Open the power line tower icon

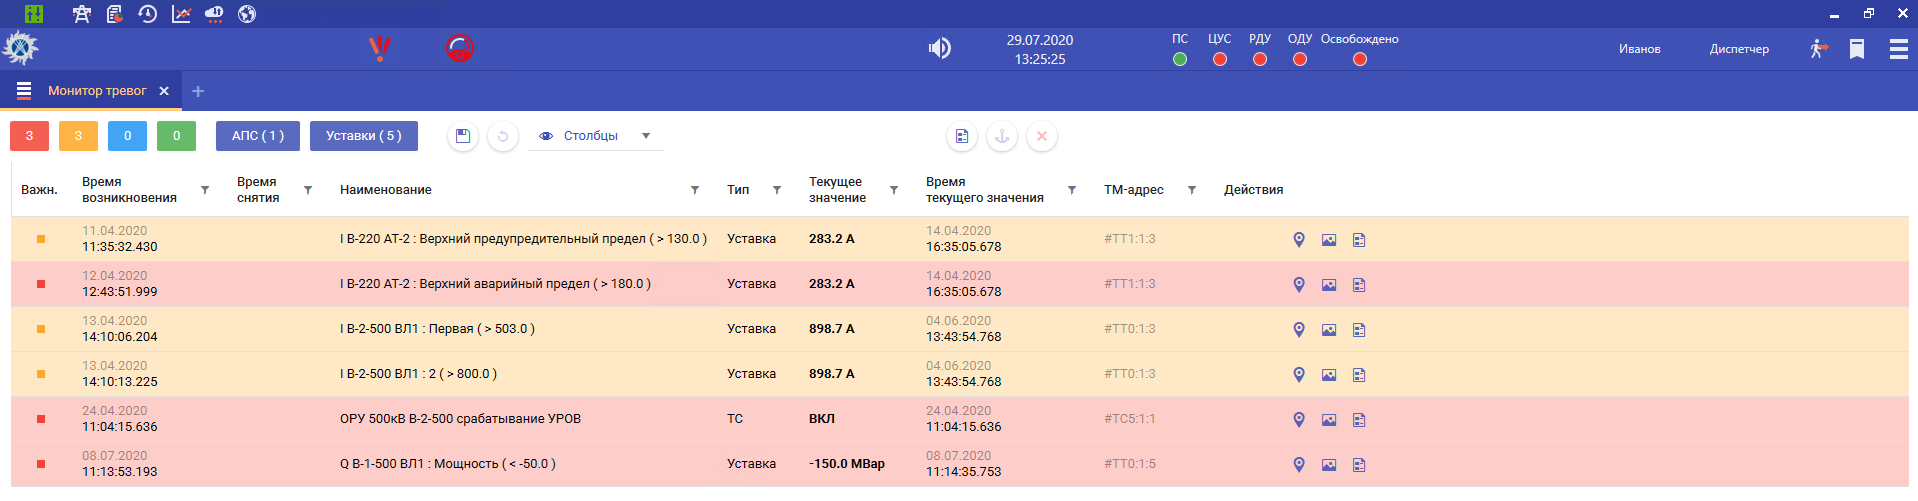coord(82,14)
